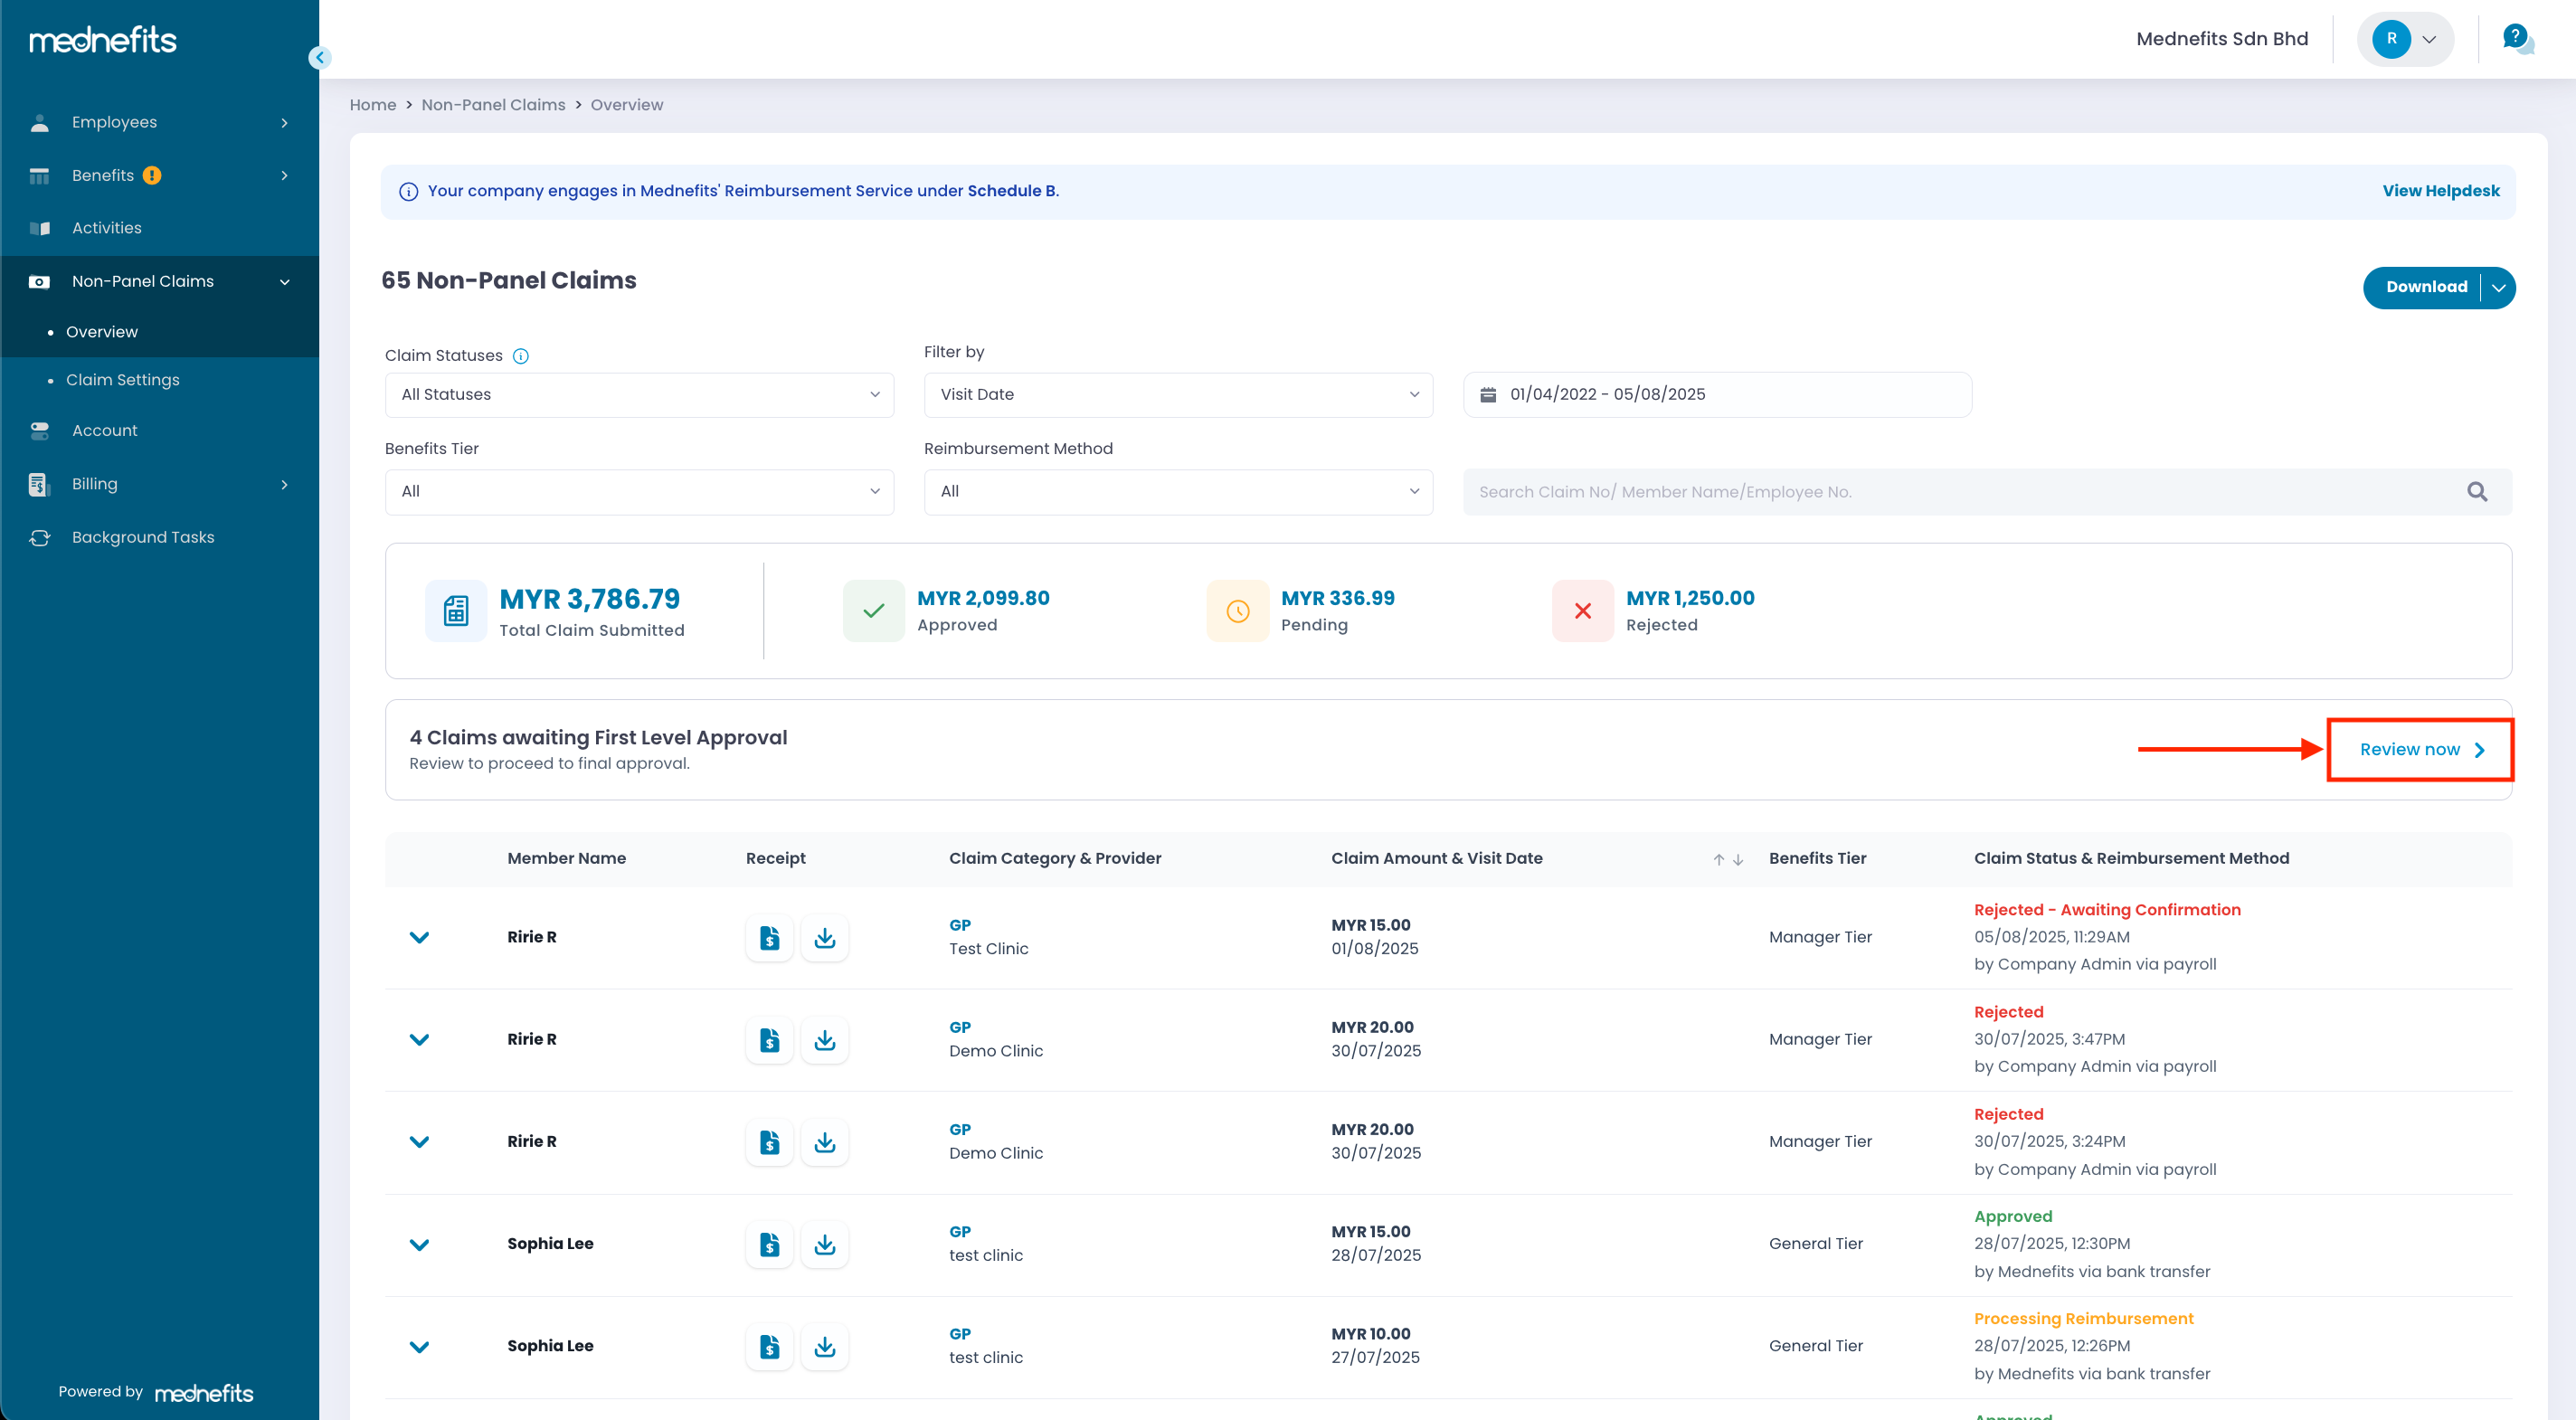
Task: Open the Reimbursement Method dropdown
Action: point(1178,492)
